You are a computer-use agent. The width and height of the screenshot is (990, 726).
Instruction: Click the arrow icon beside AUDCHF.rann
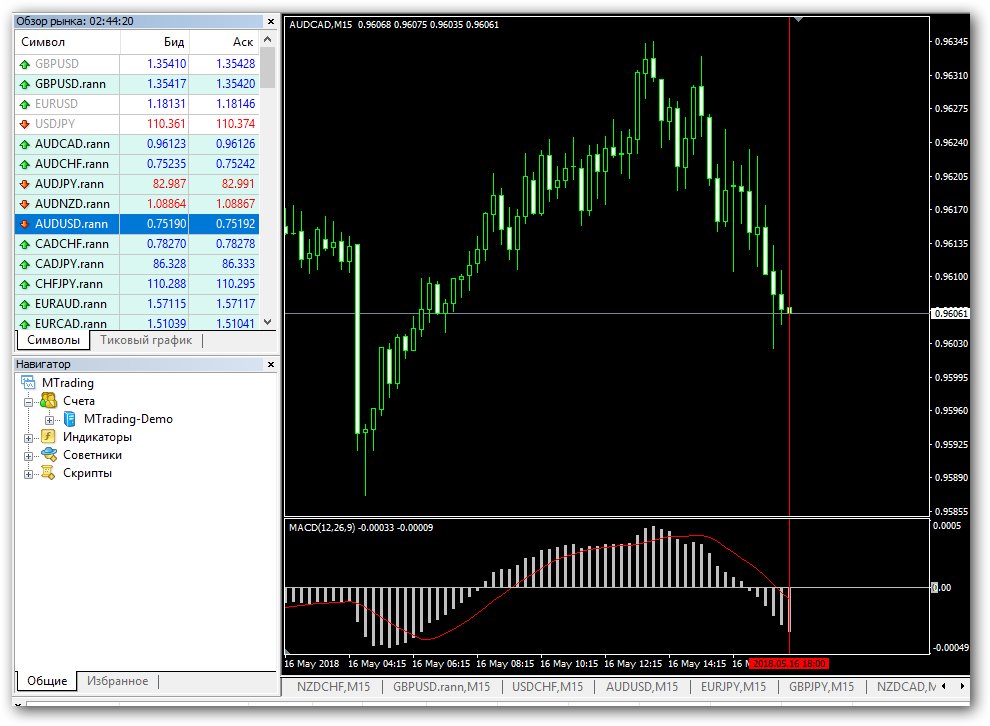pos(25,164)
